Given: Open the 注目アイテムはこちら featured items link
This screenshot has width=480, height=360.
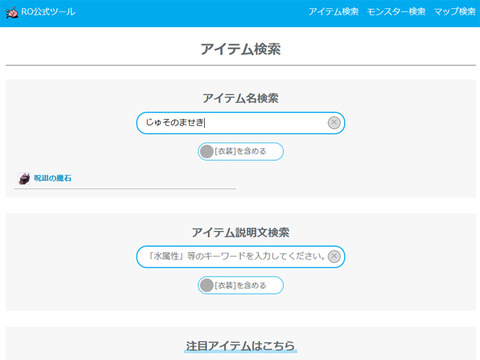Looking at the screenshot, I should coord(240,346).
